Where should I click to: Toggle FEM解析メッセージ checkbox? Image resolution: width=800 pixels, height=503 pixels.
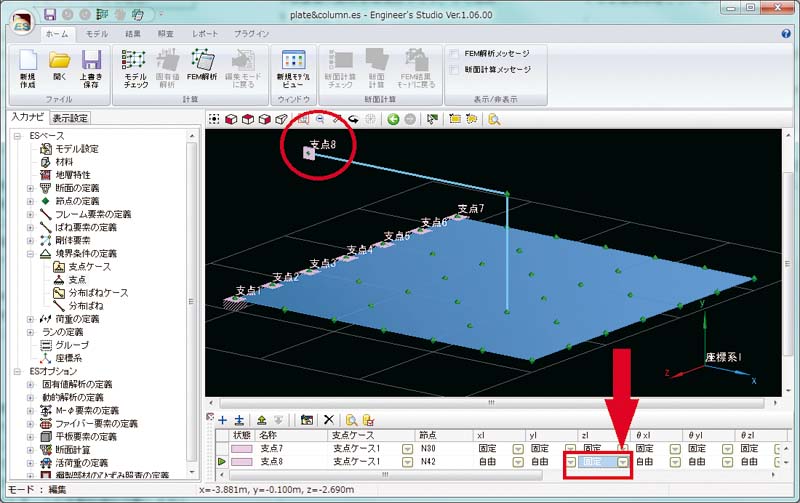[x=454, y=54]
